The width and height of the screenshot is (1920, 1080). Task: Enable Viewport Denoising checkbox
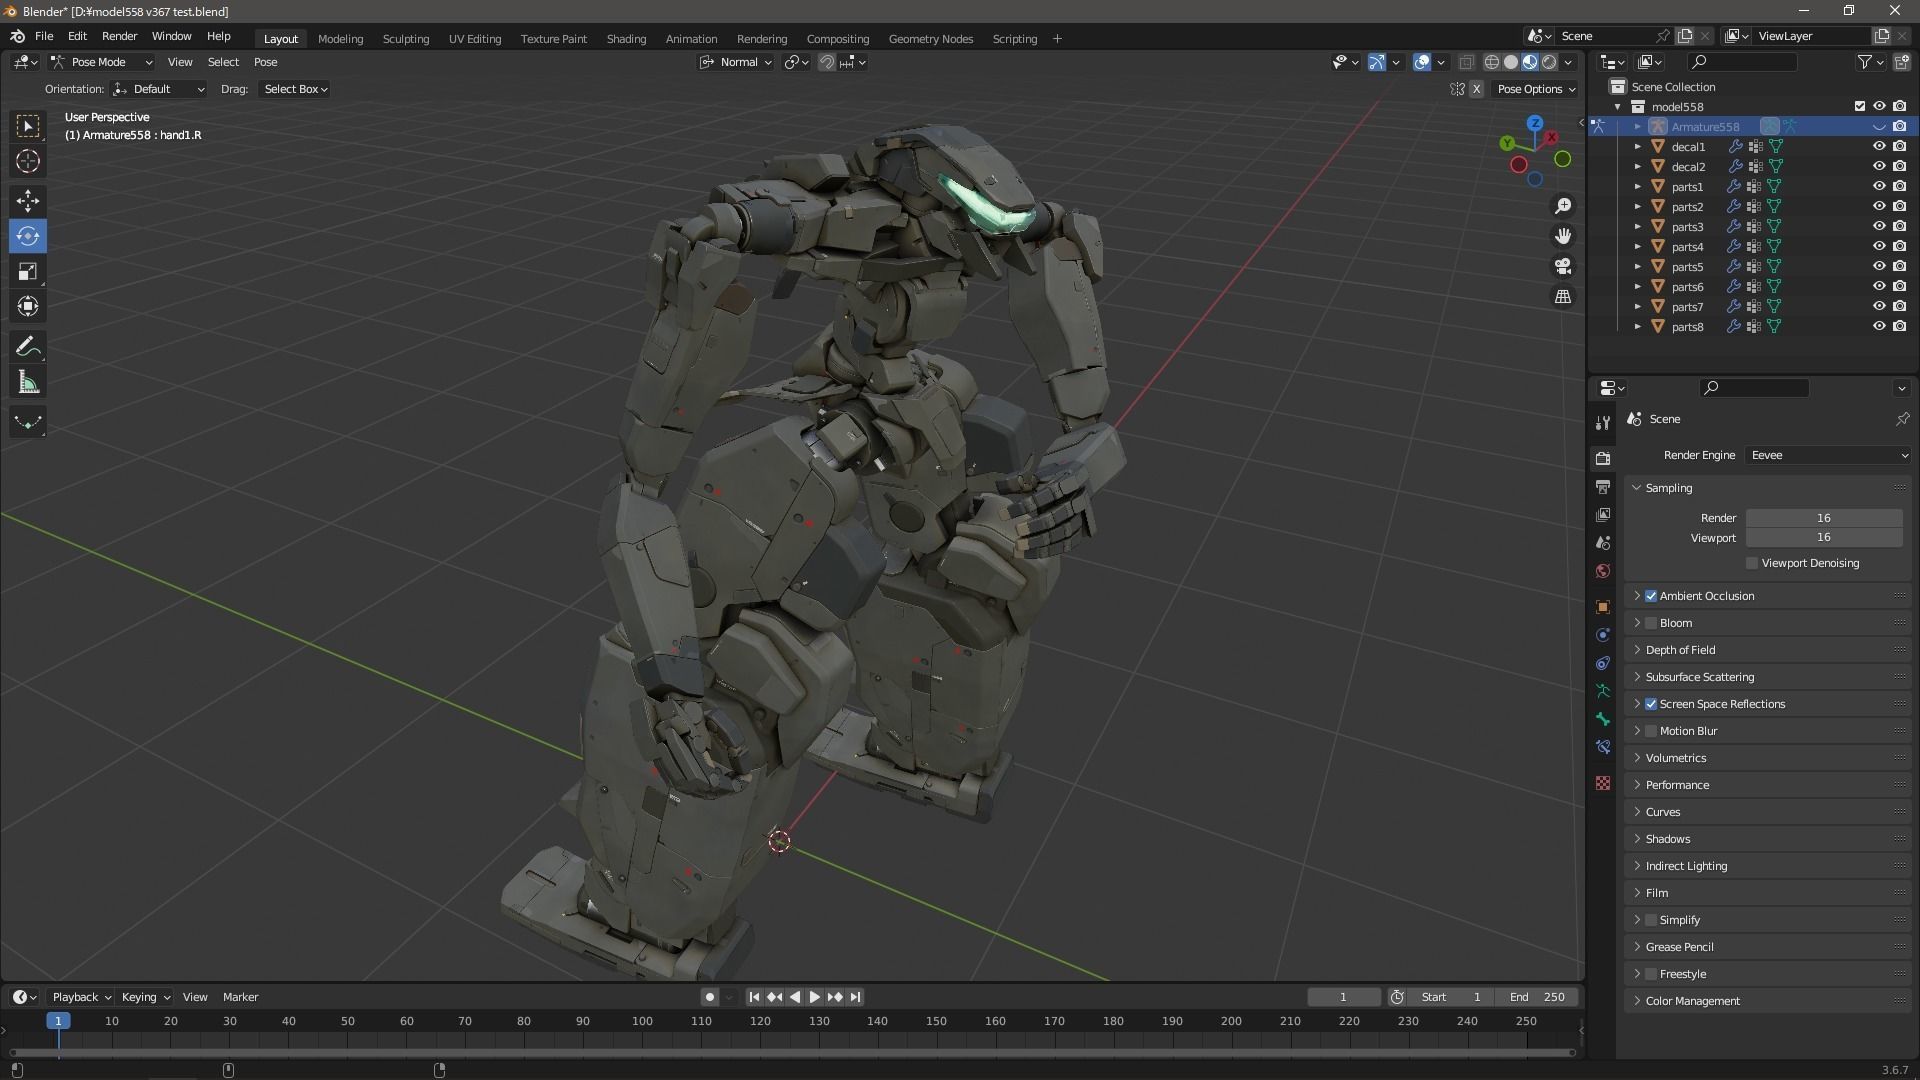coord(1752,563)
